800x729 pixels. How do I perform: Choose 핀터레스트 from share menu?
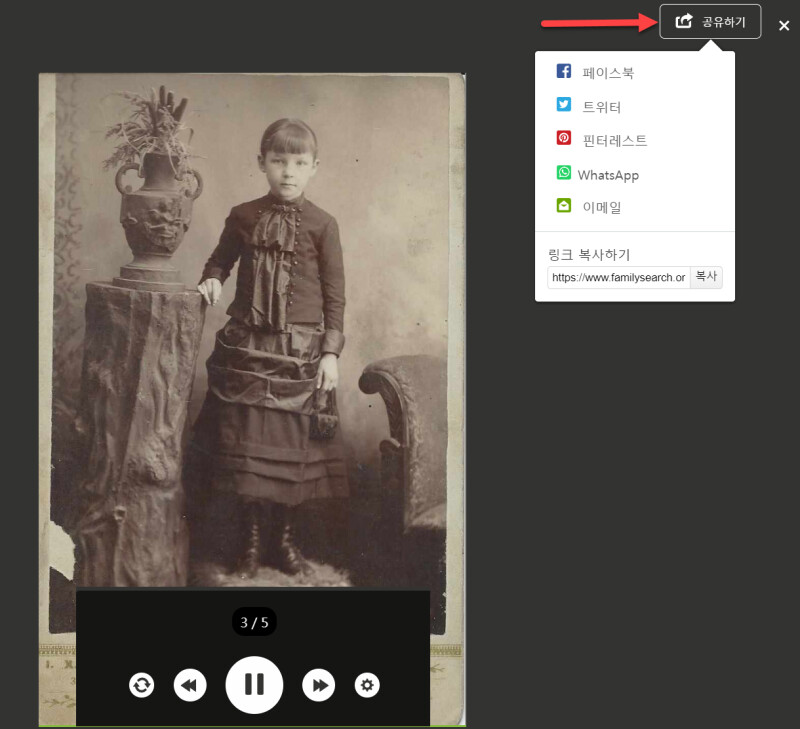pyautogui.click(x=614, y=140)
